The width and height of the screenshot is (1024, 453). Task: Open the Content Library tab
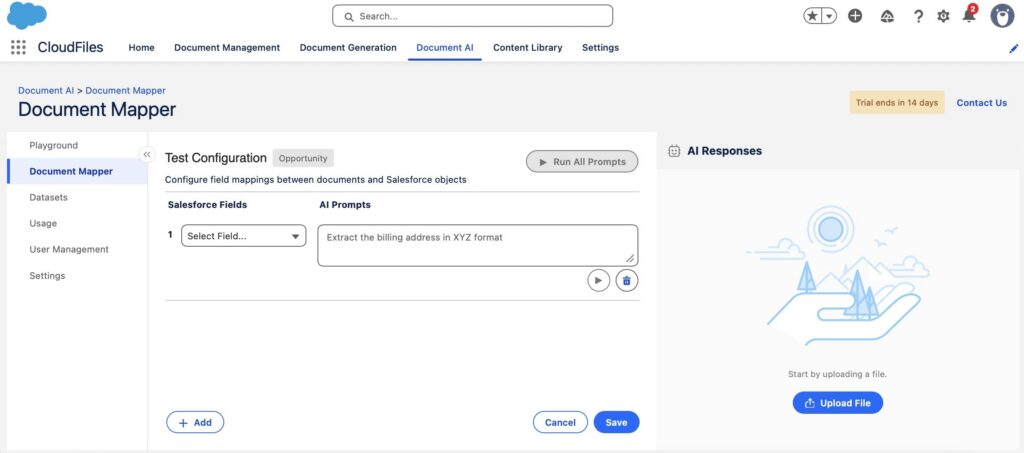pyautogui.click(x=528, y=48)
